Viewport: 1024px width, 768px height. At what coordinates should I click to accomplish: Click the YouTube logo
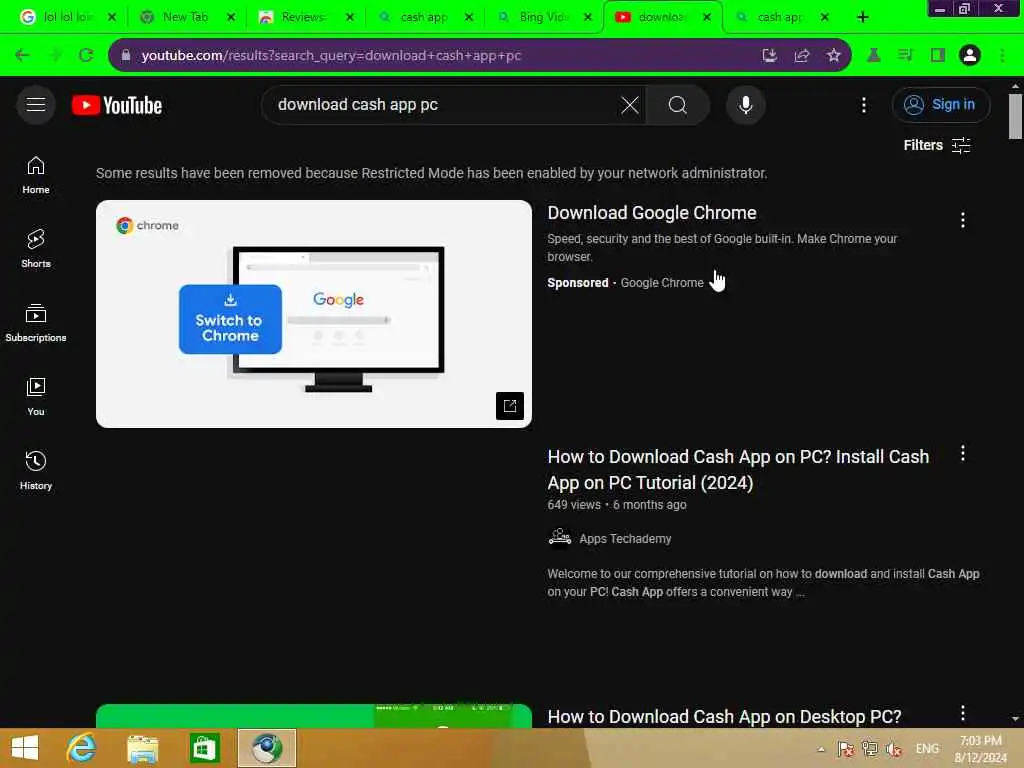tap(118, 105)
